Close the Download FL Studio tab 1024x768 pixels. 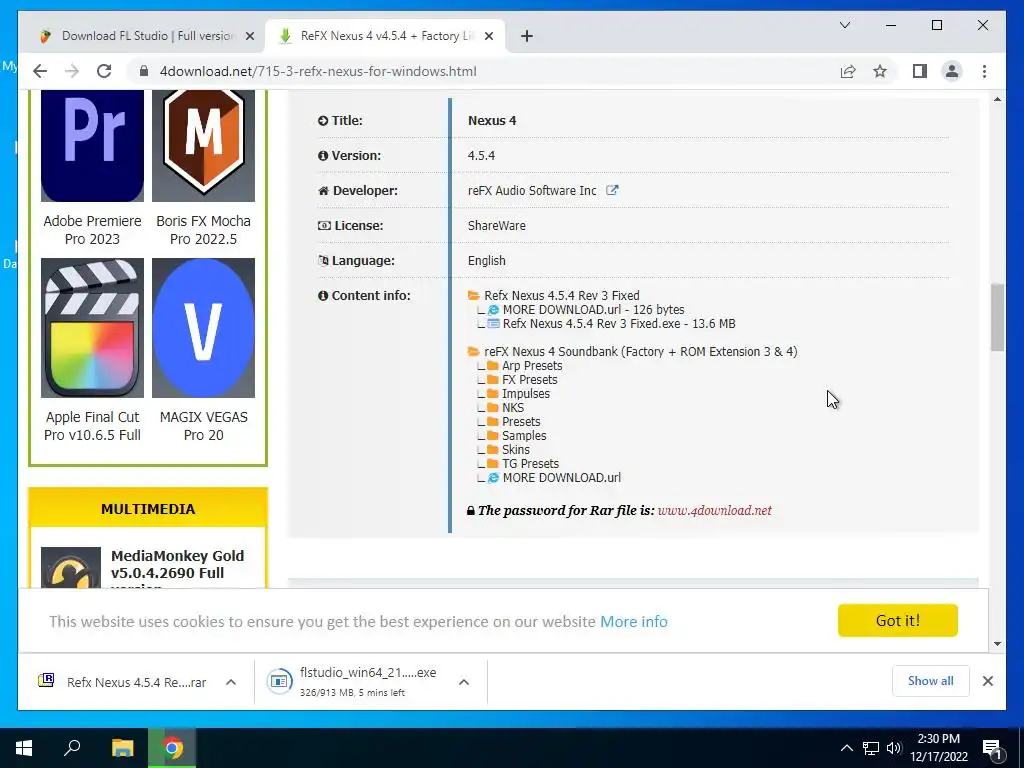(x=249, y=36)
